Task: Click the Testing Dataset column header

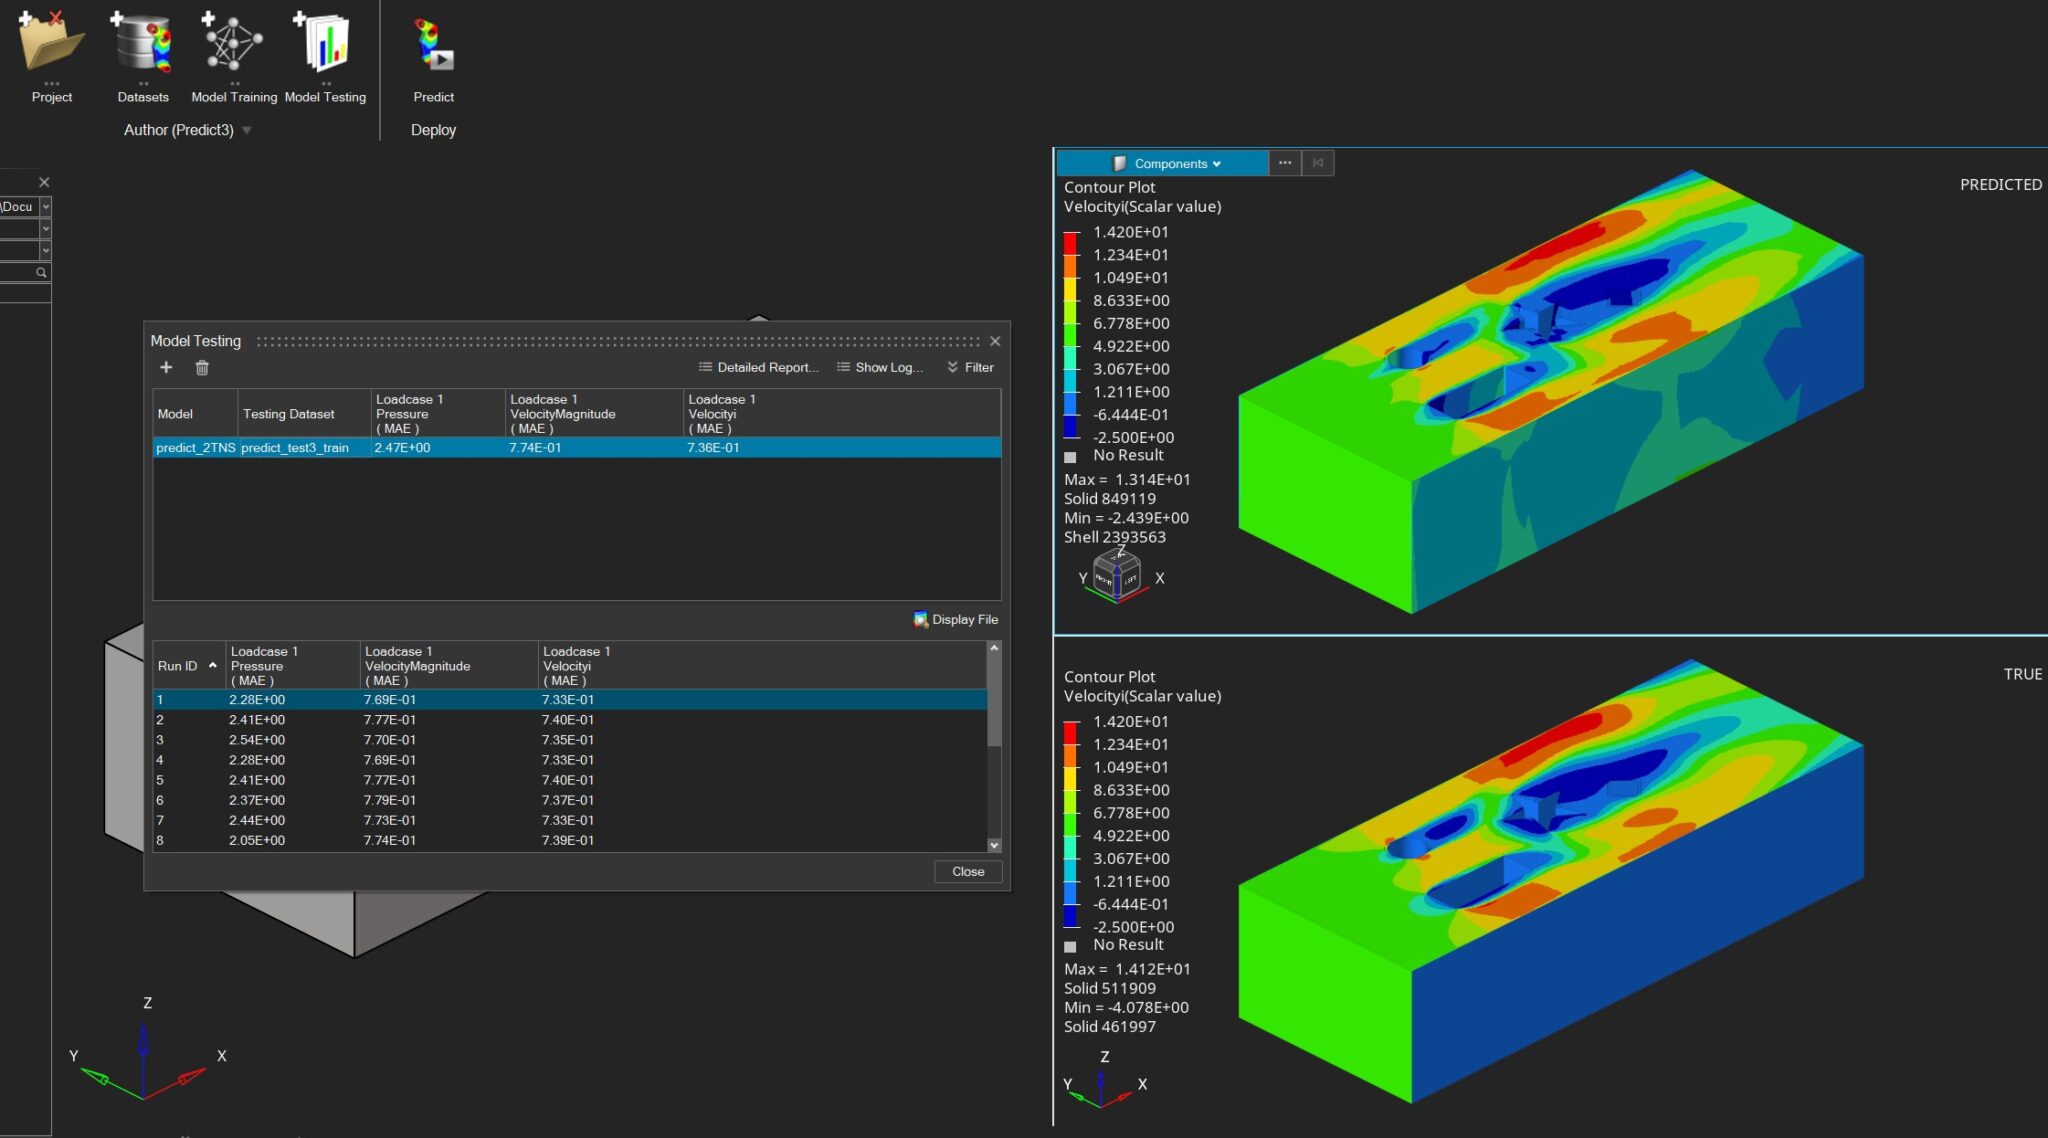Action: click(x=304, y=414)
